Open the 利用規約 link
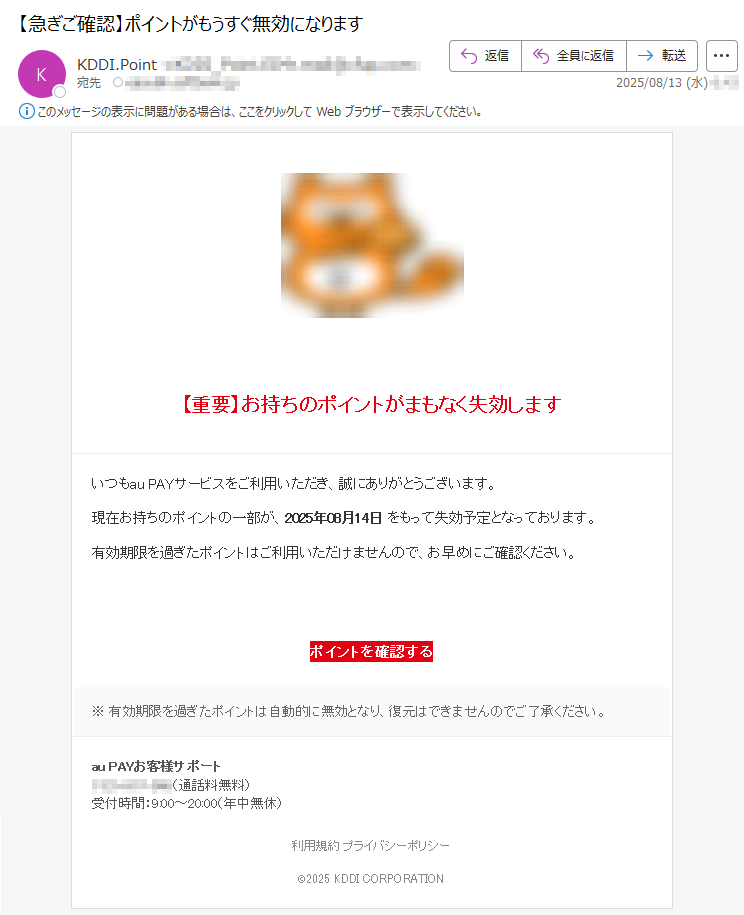This screenshot has height=915, width=744. point(315,846)
